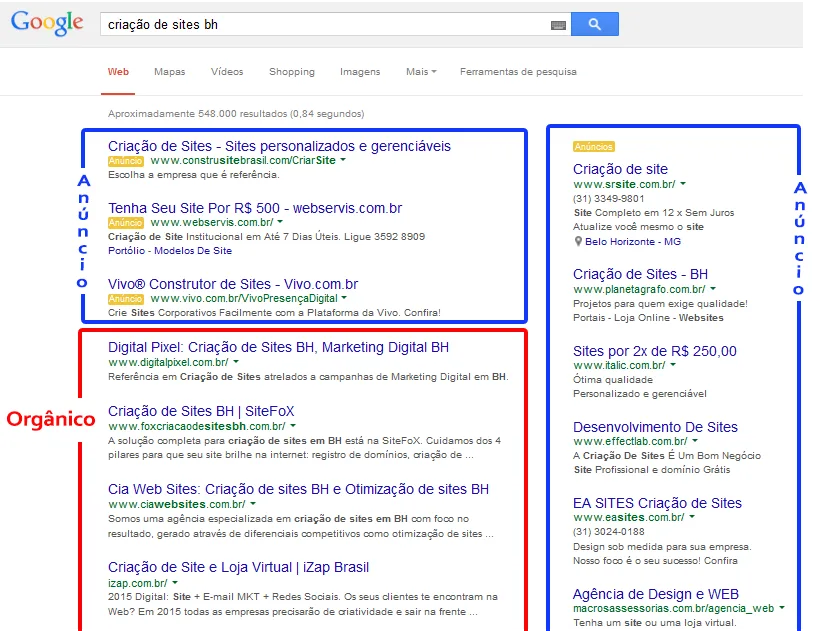Open the on-screen keyboard icon in search box
This screenshot has width=835, height=631.
coord(557,25)
